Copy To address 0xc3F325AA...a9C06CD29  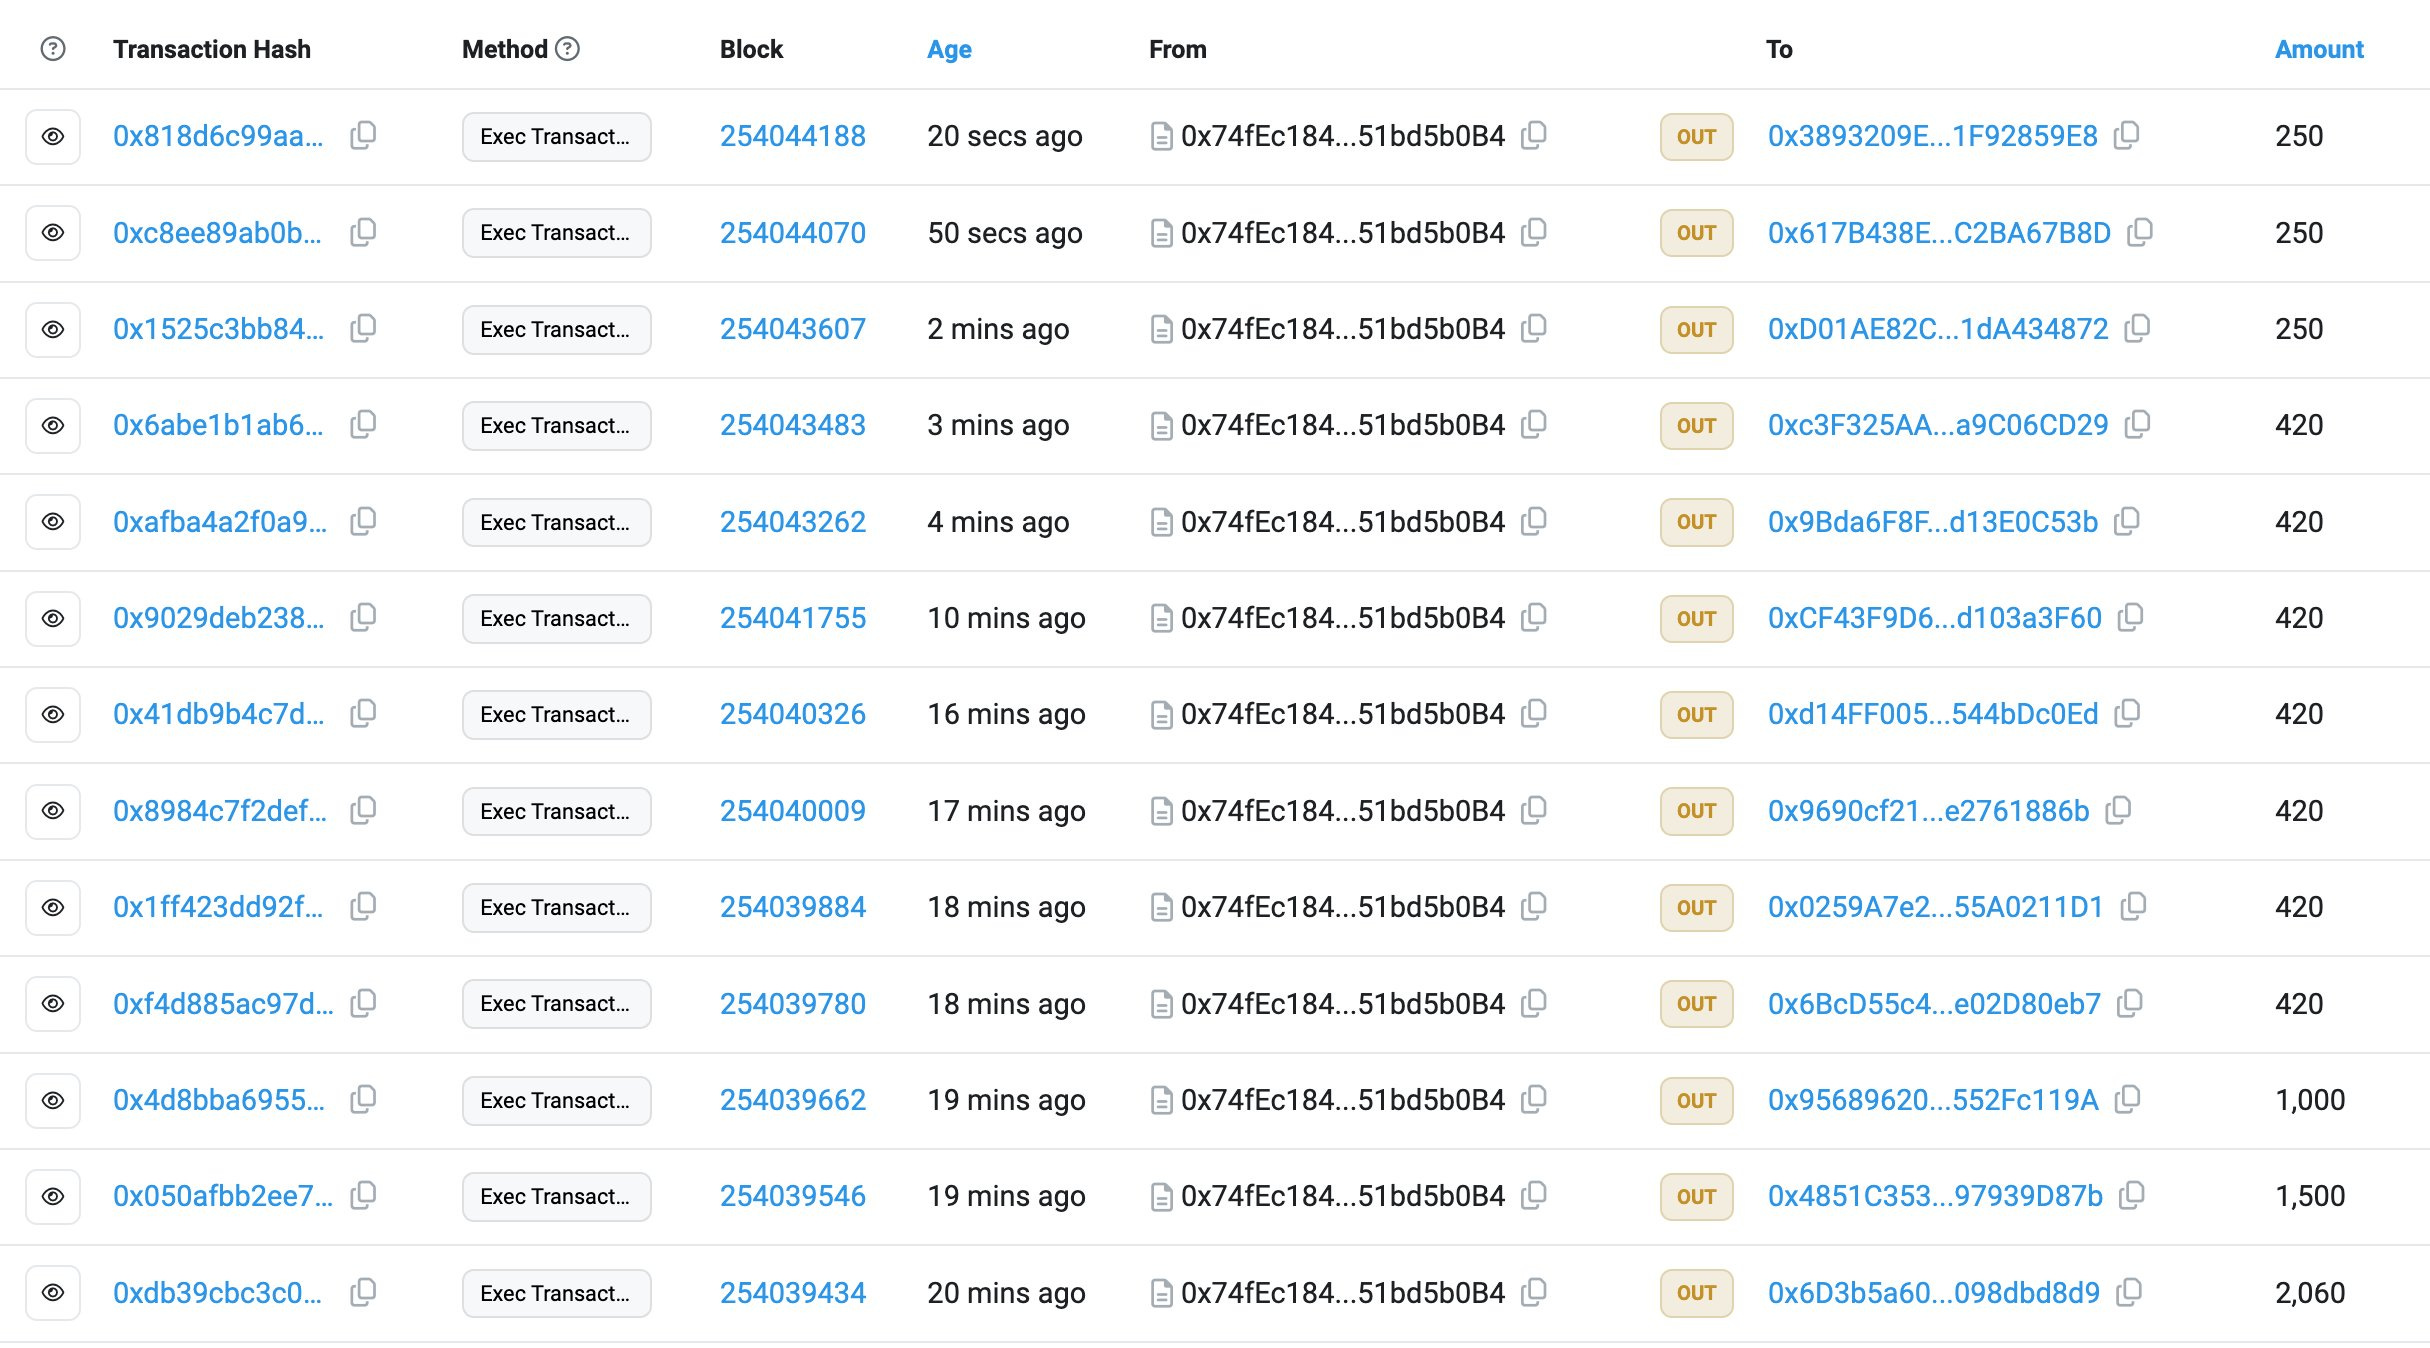click(x=2137, y=425)
